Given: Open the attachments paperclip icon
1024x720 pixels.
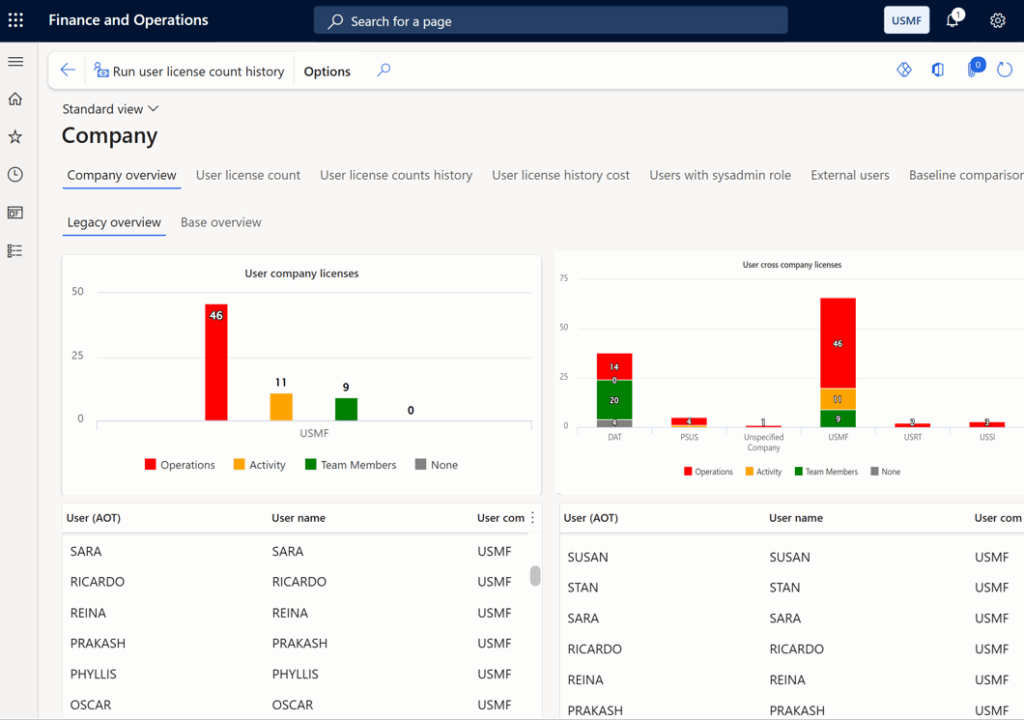Looking at the screenshot, I should [974, 69].
